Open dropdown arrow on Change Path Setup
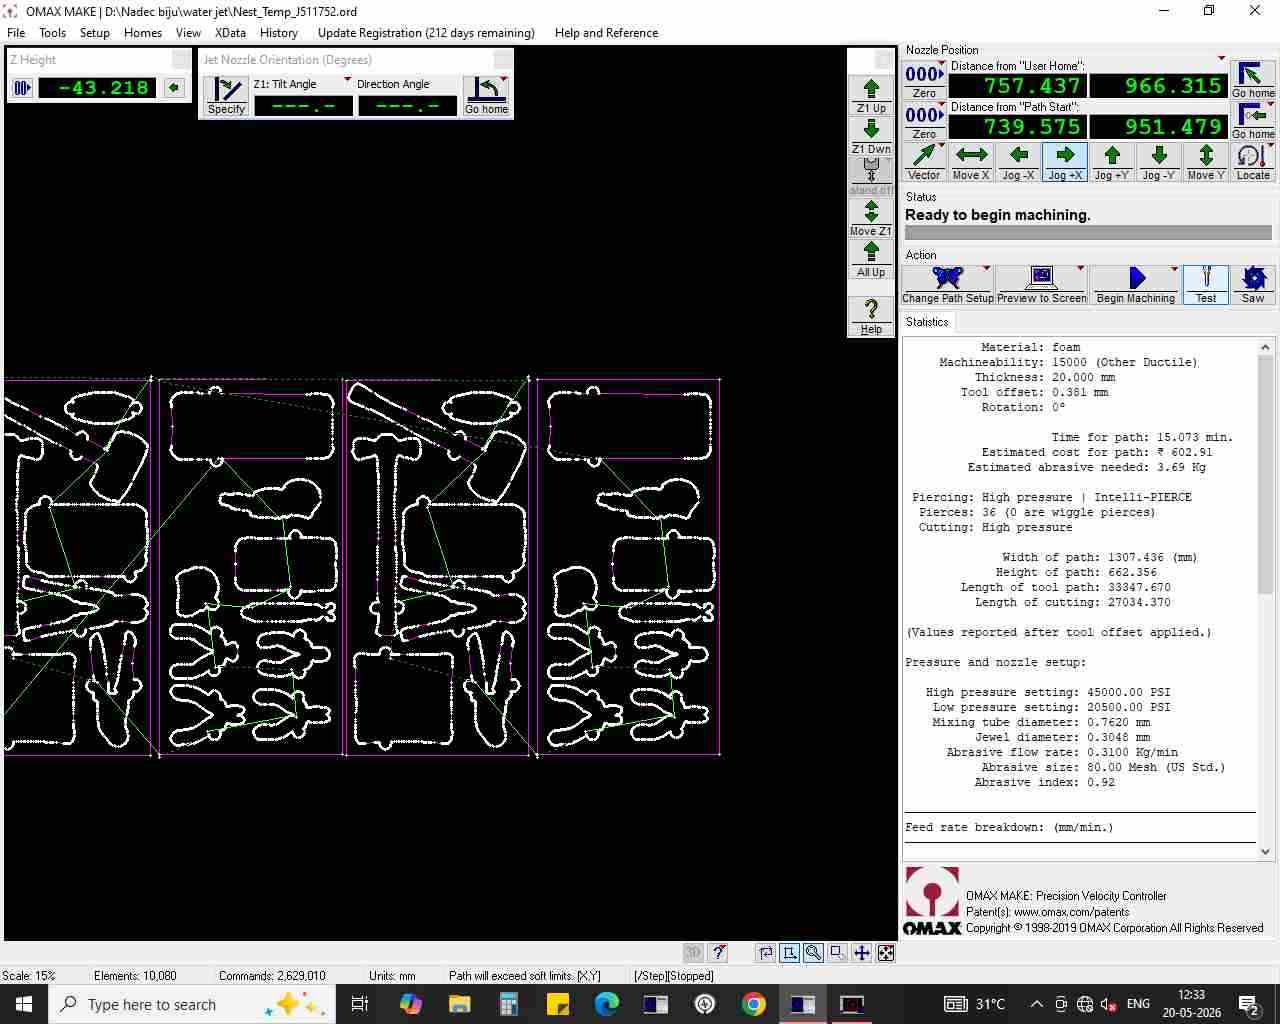Screen dimensions: 1280x1024 point(987,269)
